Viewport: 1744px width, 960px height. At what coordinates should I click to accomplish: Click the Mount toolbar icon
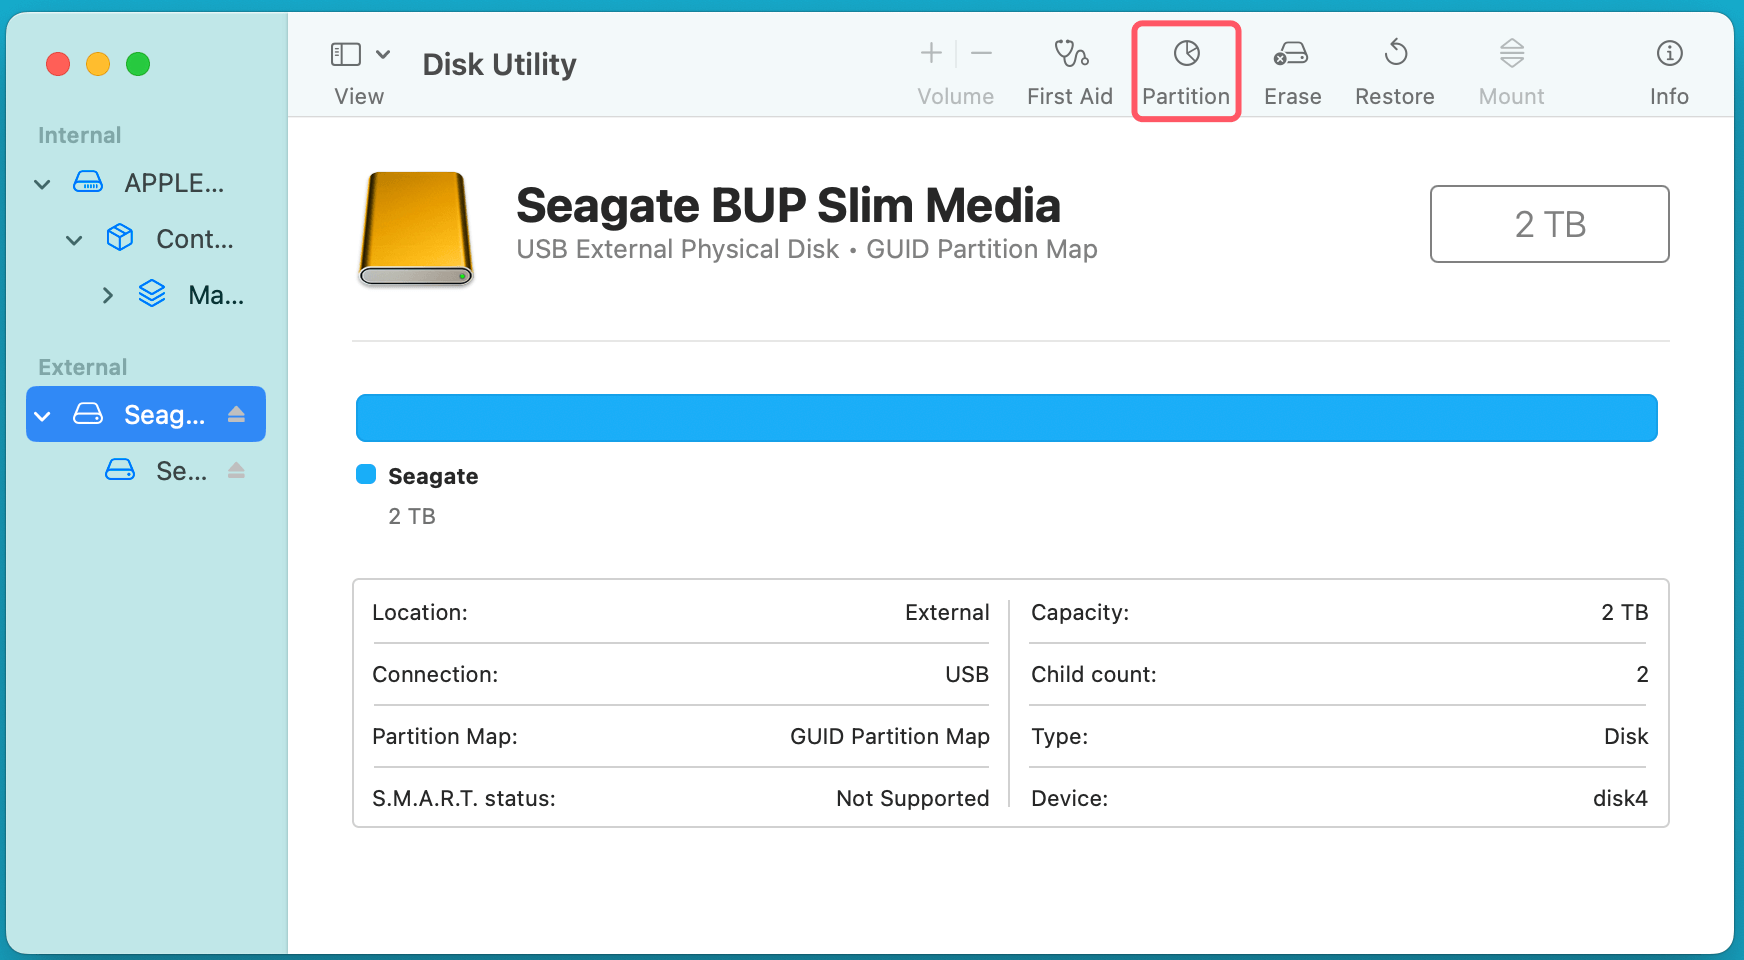[1511, 54]
